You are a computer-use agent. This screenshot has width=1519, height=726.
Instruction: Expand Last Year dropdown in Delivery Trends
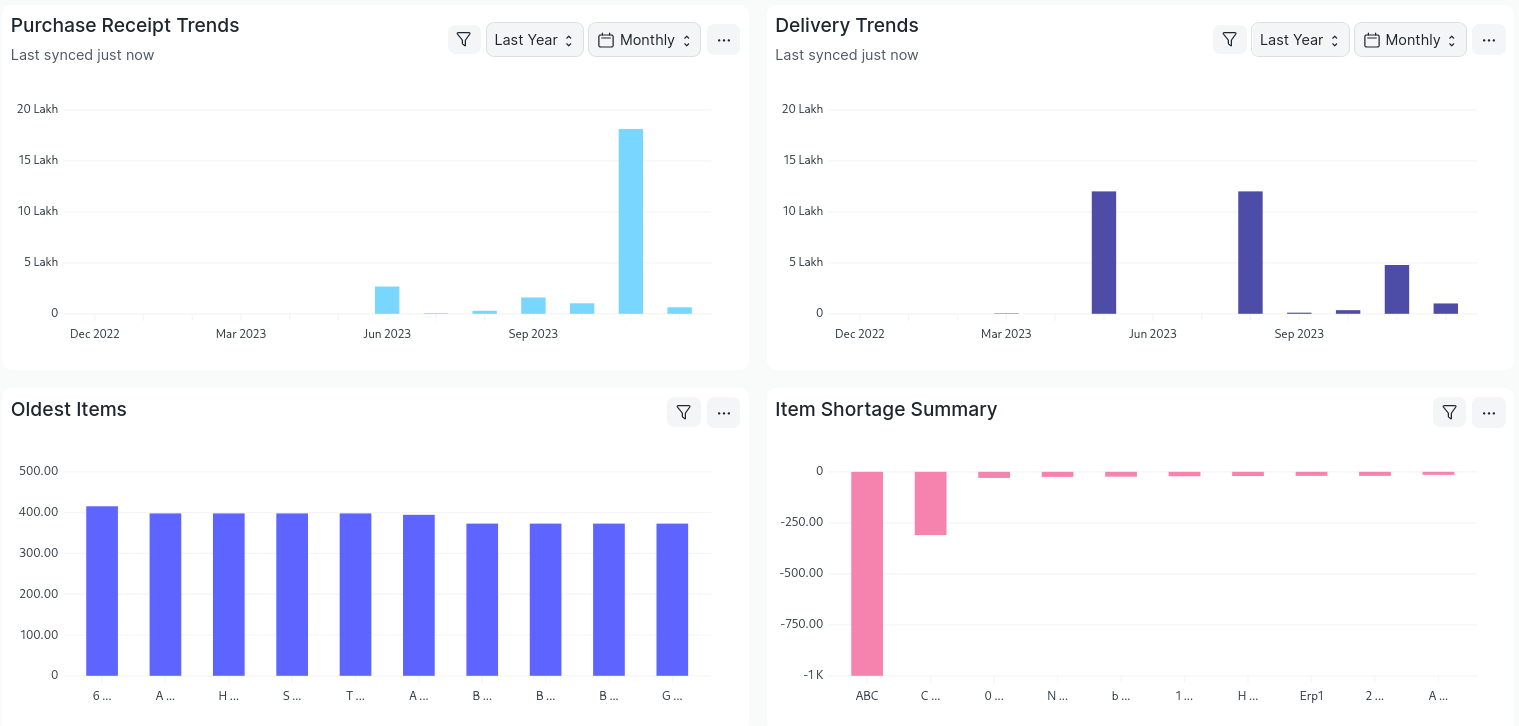click(x=1300, y=40)
